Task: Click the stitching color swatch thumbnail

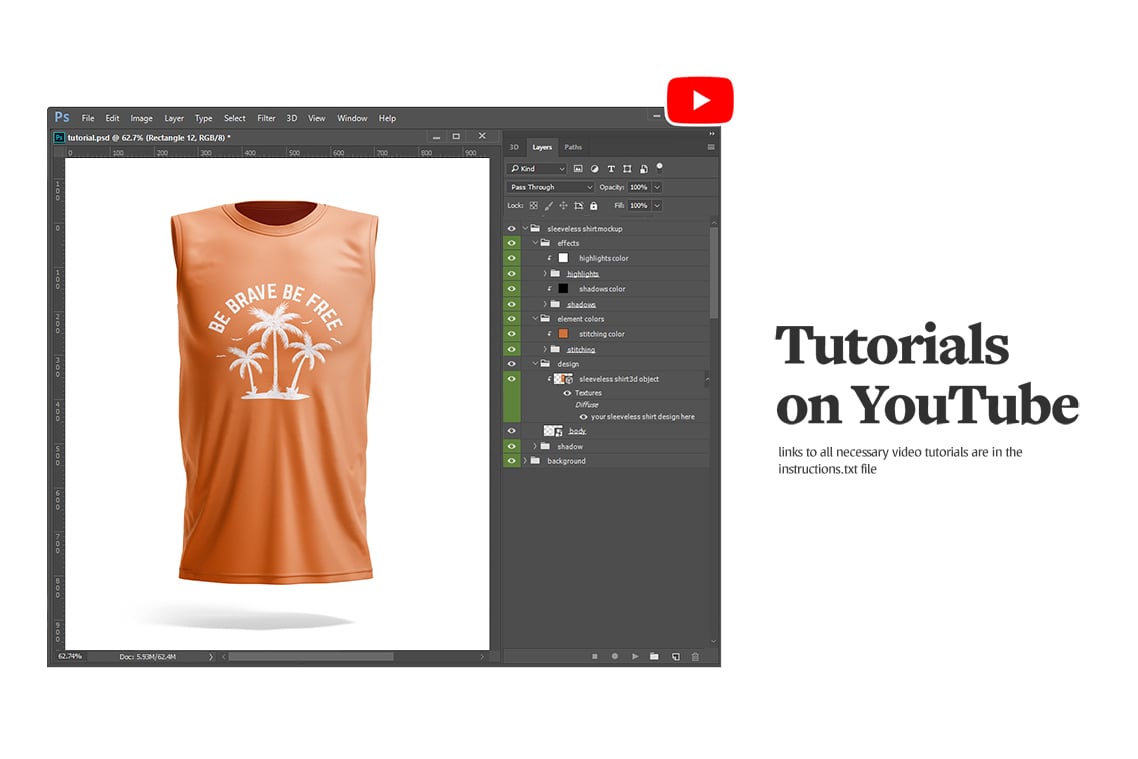Action: [x=563, y=334]
